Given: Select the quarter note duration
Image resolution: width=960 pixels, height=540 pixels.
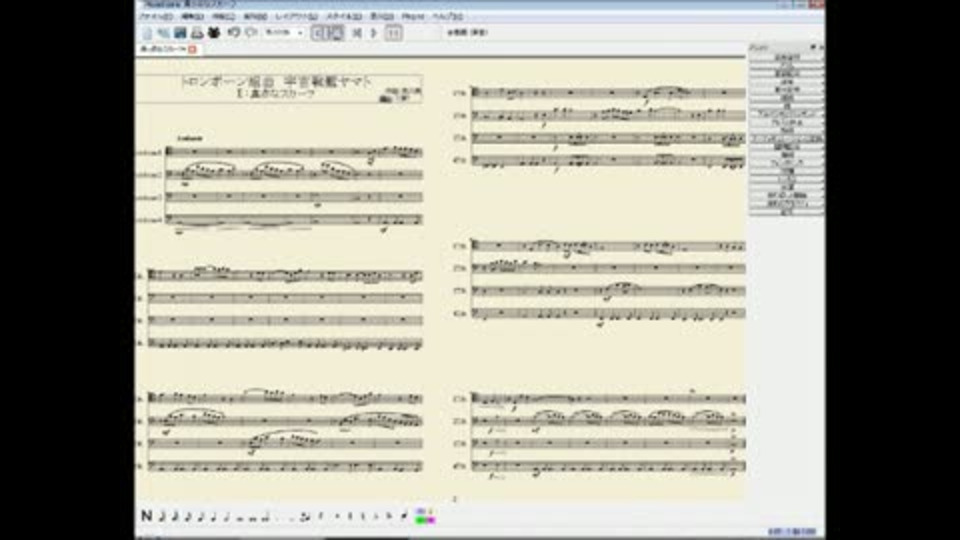Looking at the screenshot, I should 214,516.
